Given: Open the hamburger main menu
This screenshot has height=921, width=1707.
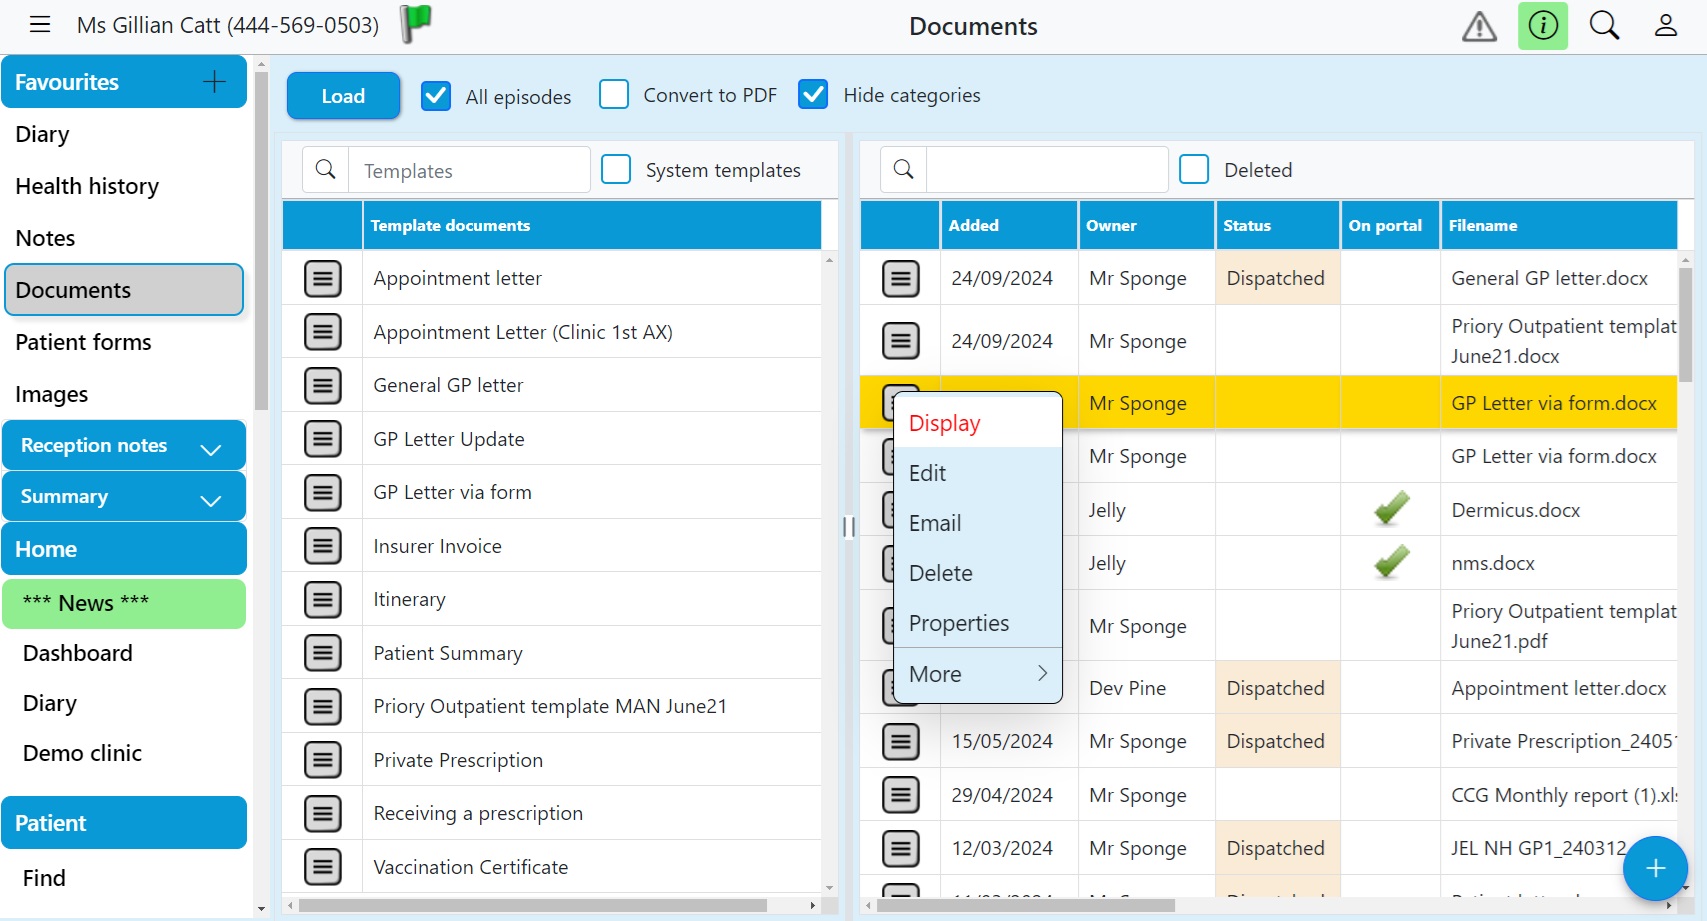Looking at the screenshot, I should pyautogui.click(x=40, y=25).
